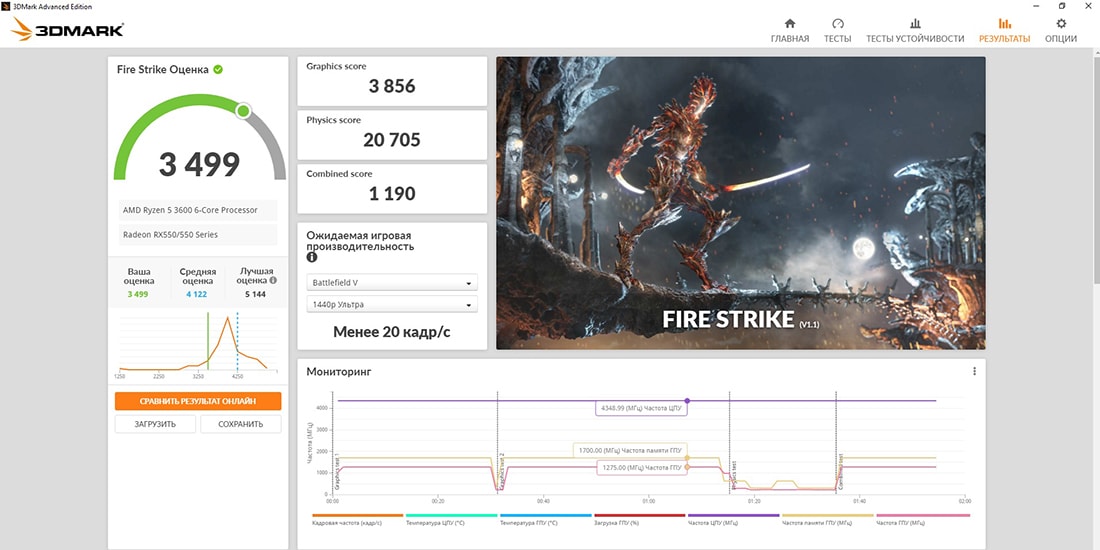Toggle Частота памяти ГПУ legend series
This screenshot has width=1100, height=550.
coord(827,520)
